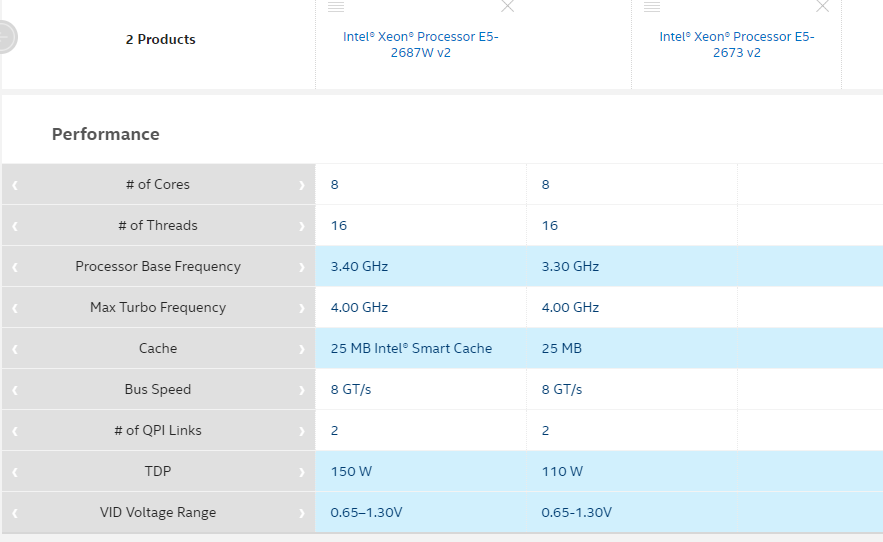Click the circular back button at top left

(x=6, y=38)
